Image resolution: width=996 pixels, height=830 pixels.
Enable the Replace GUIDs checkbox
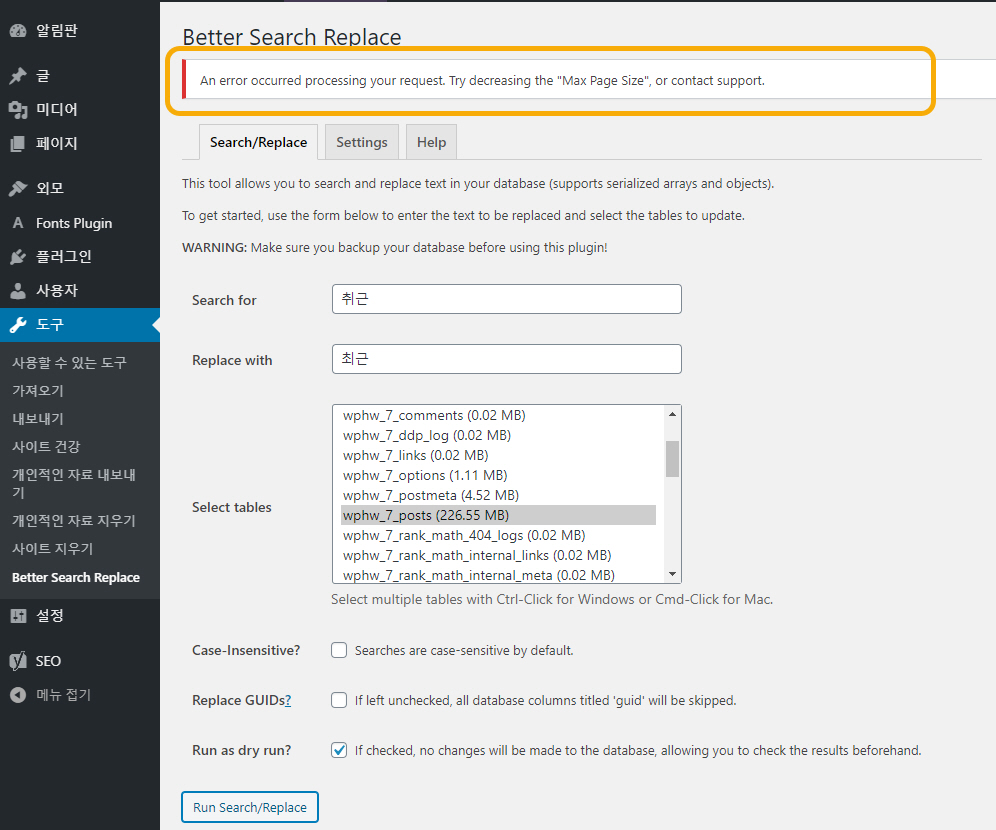point(339,700)
